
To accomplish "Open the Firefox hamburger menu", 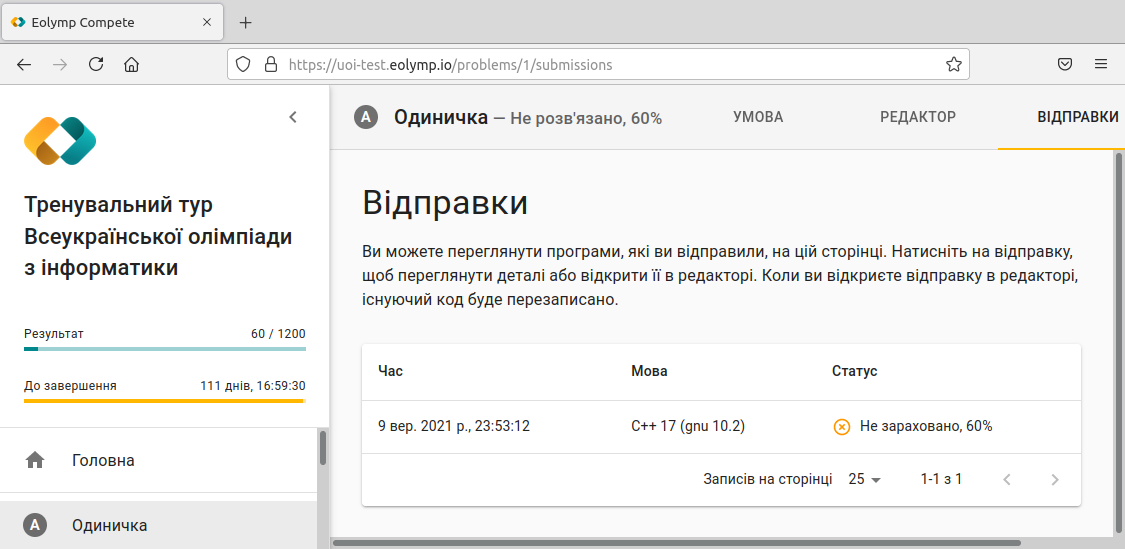I will click(1101, 65).
